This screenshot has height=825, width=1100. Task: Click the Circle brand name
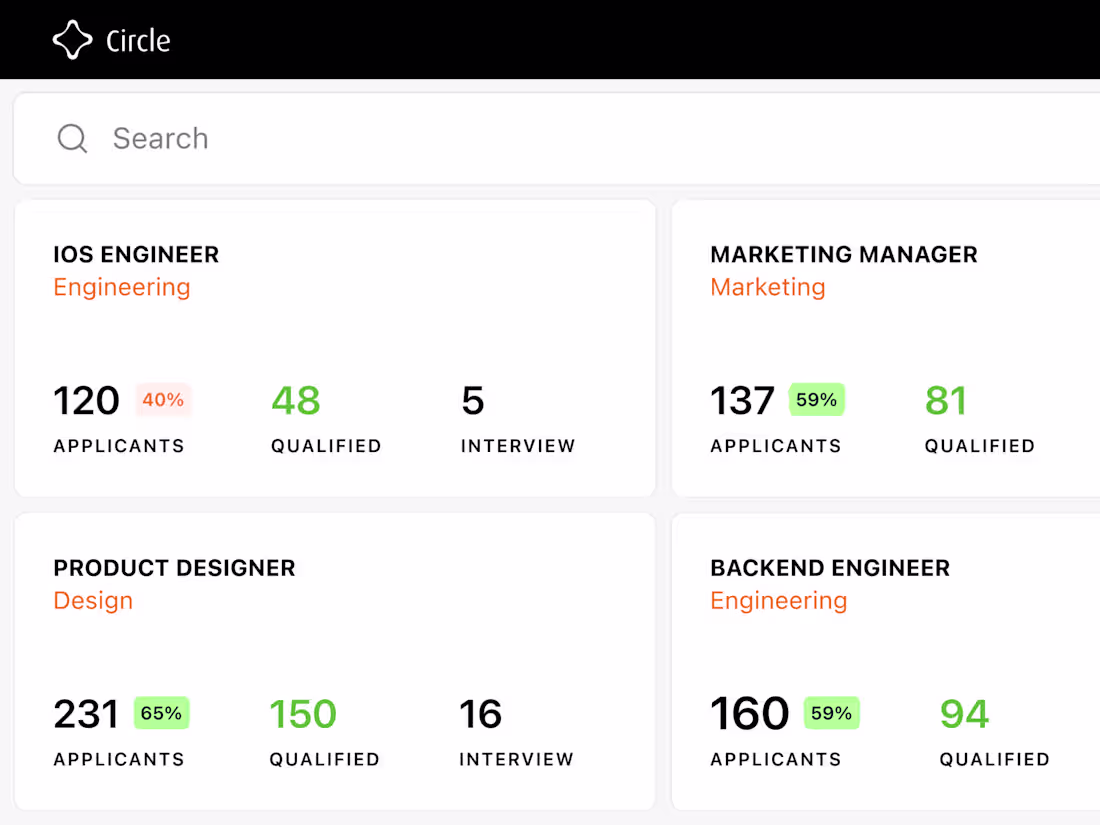click(138, 41)
